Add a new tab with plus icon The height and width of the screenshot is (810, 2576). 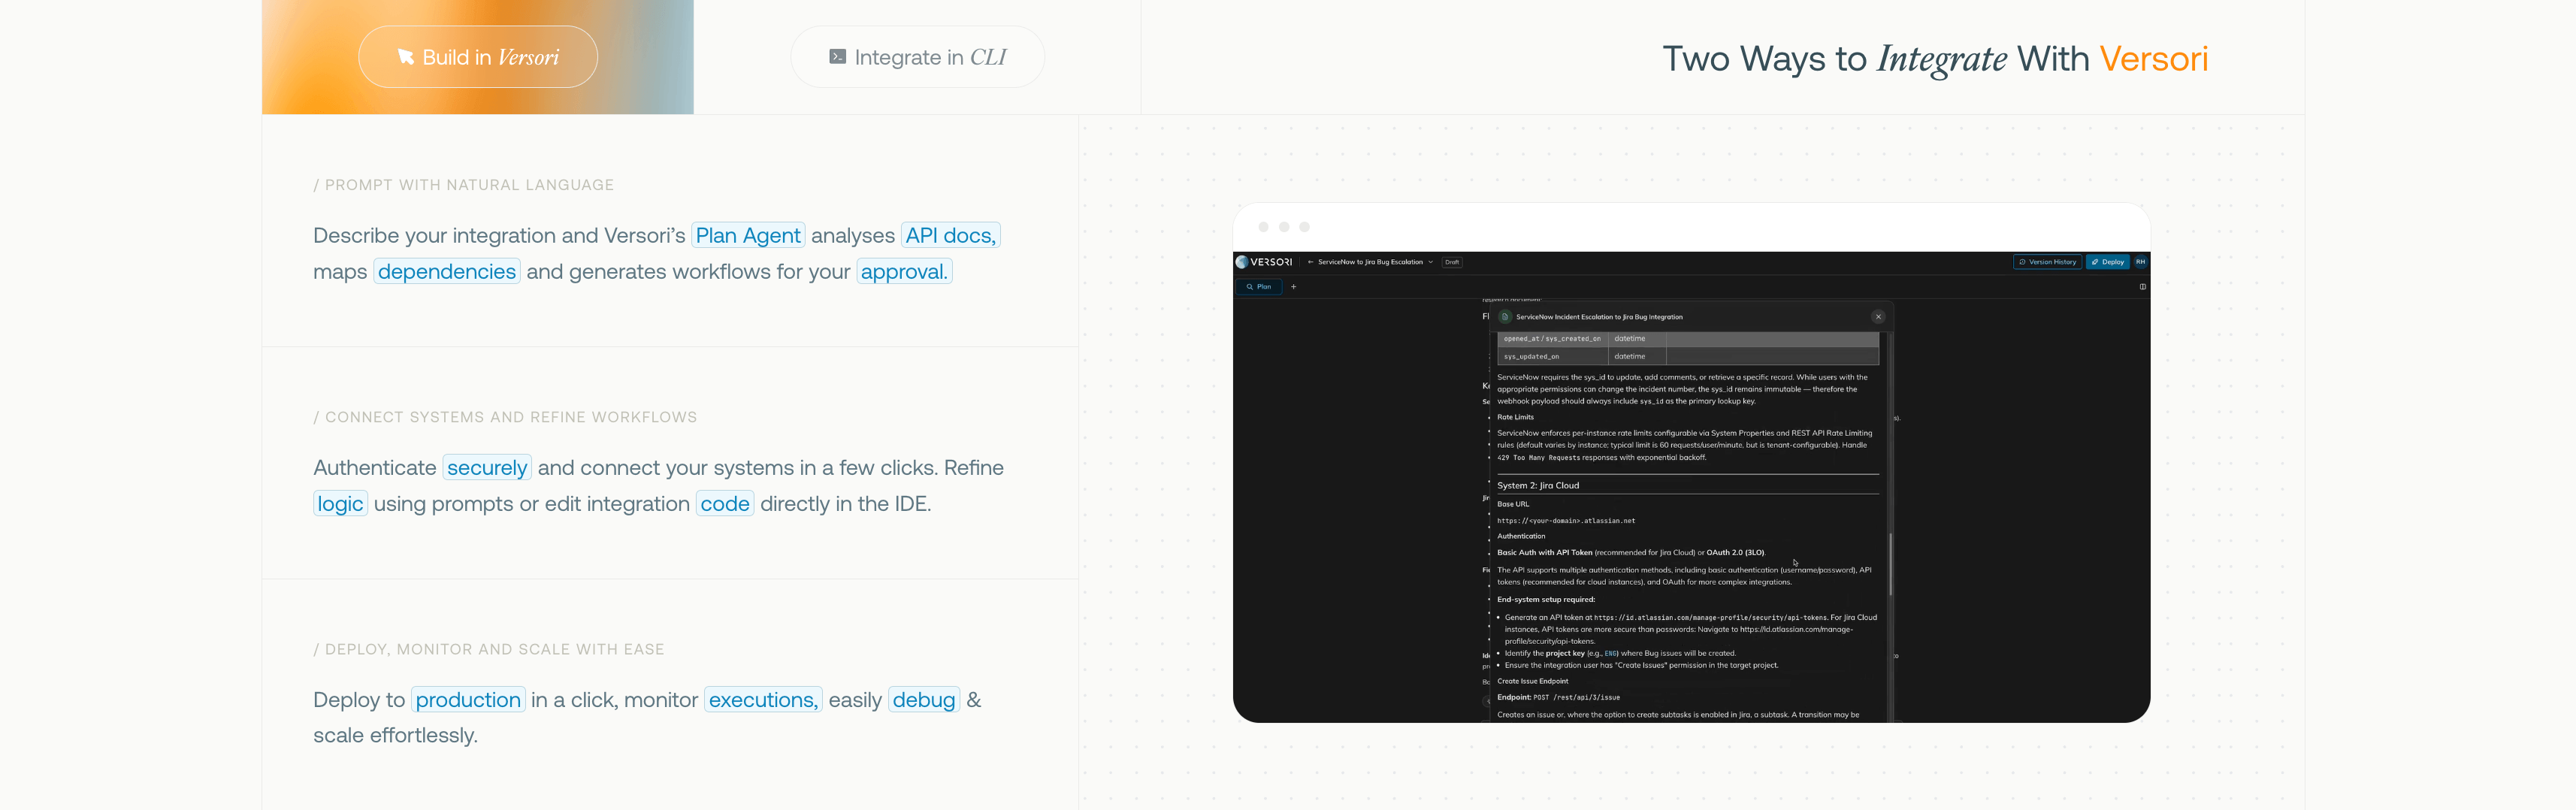[x=1293, y=287]
